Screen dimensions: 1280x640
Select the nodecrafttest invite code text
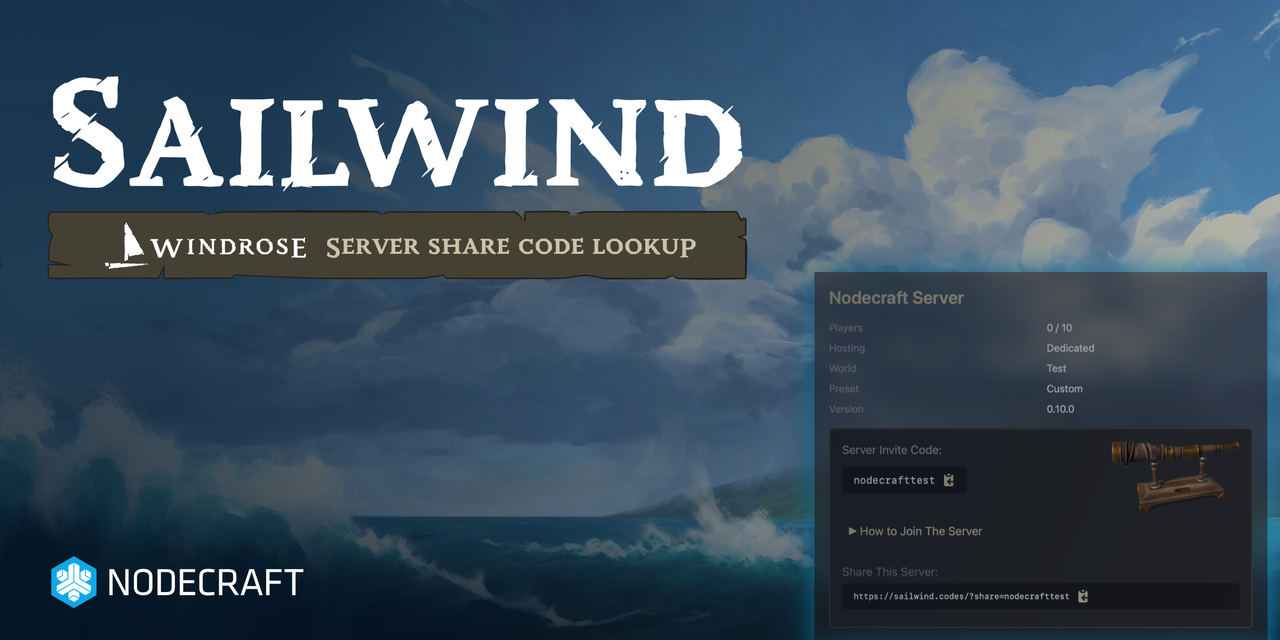coord(893,481)
